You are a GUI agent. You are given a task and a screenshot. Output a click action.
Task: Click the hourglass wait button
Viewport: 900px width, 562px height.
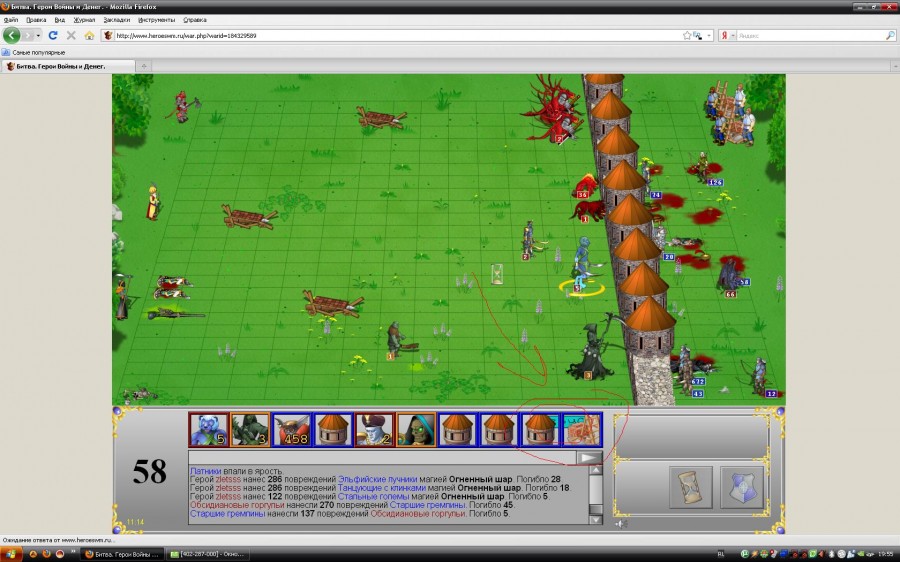click(x=691, y=486)
